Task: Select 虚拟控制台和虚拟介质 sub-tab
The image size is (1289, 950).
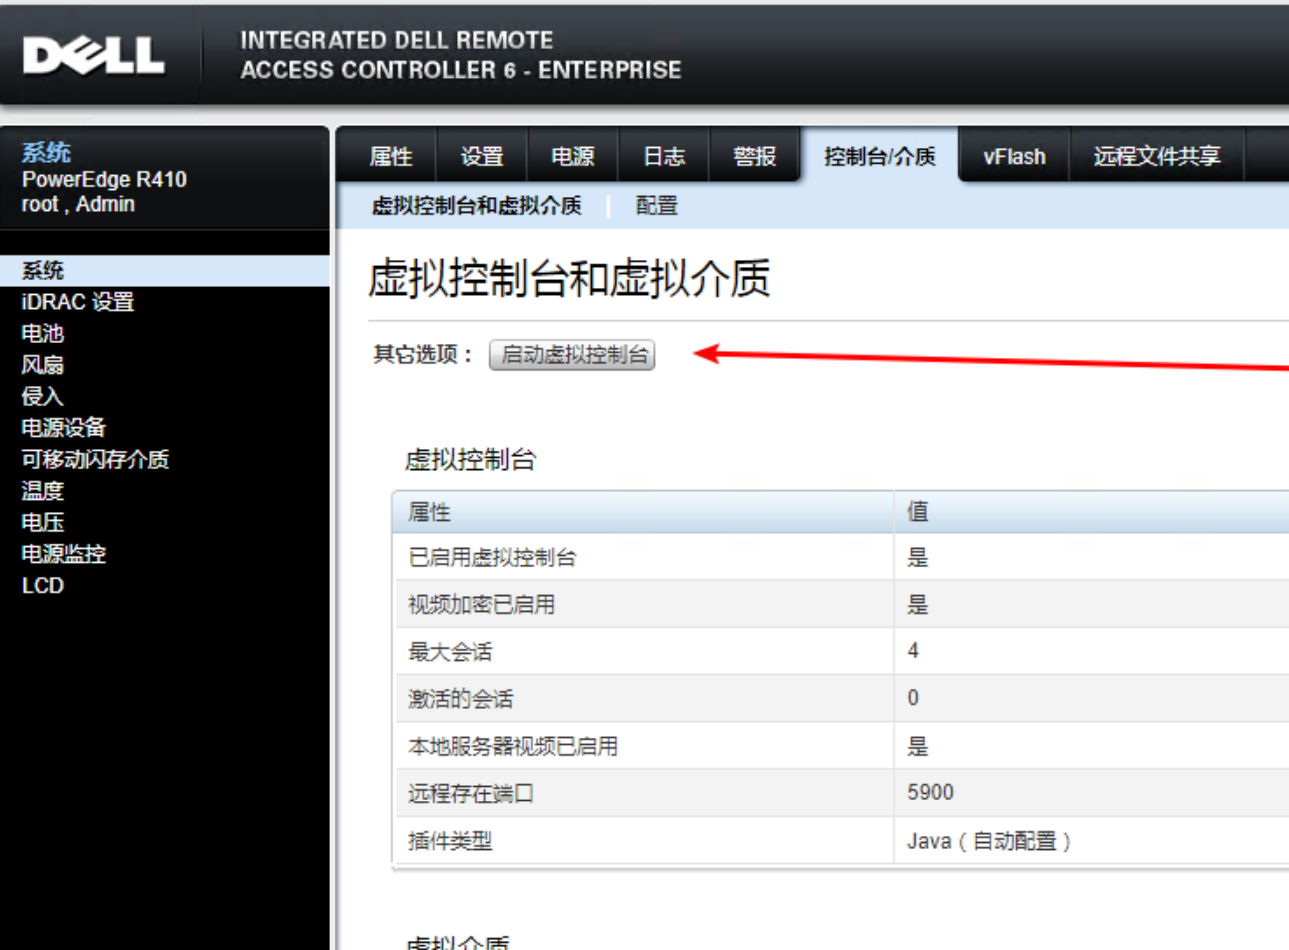Action: point(476,206)
